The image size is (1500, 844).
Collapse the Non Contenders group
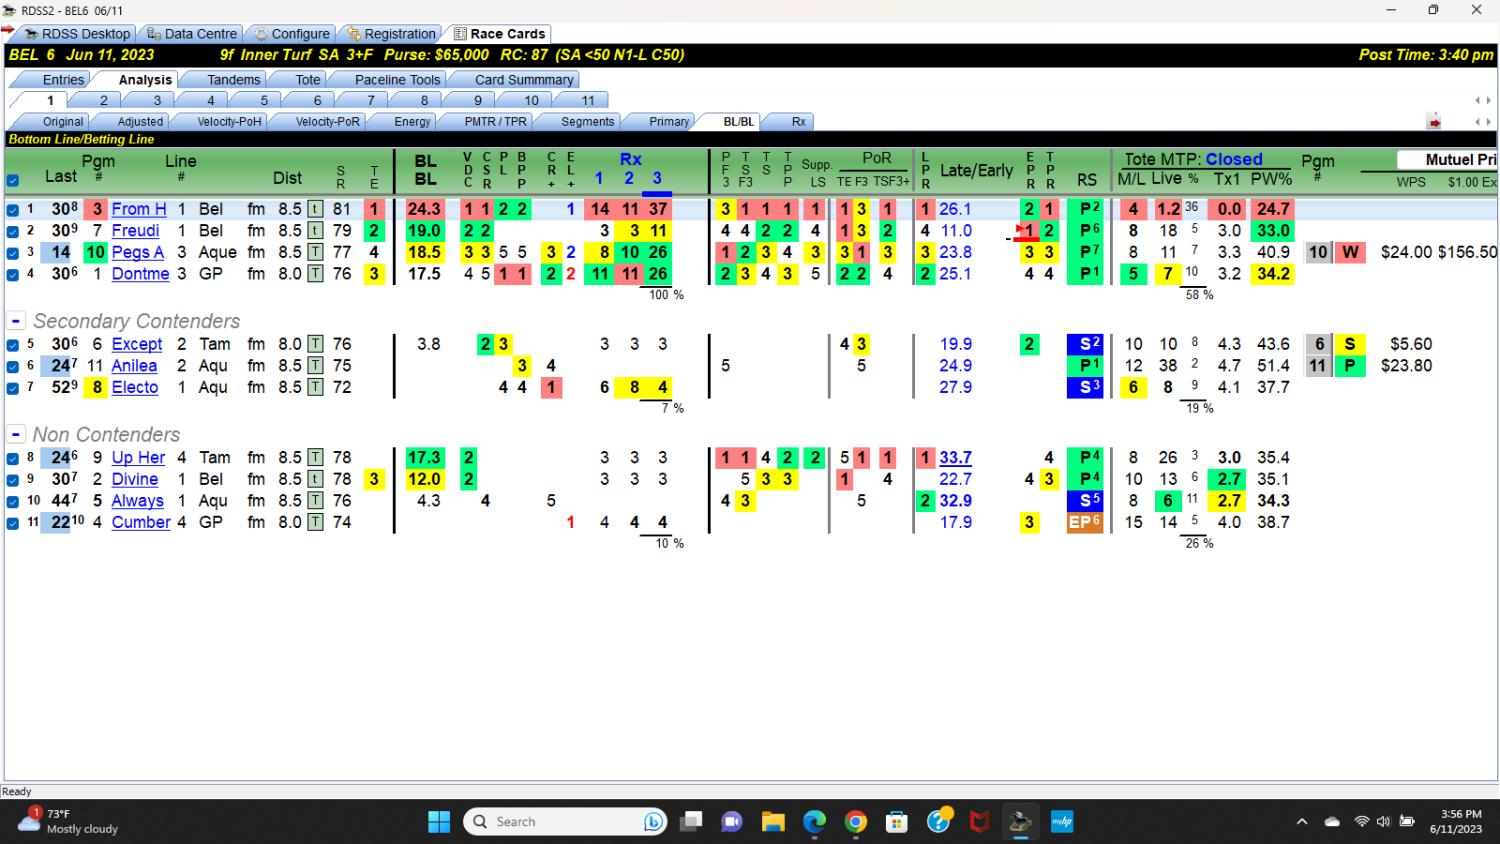point(16,435)
